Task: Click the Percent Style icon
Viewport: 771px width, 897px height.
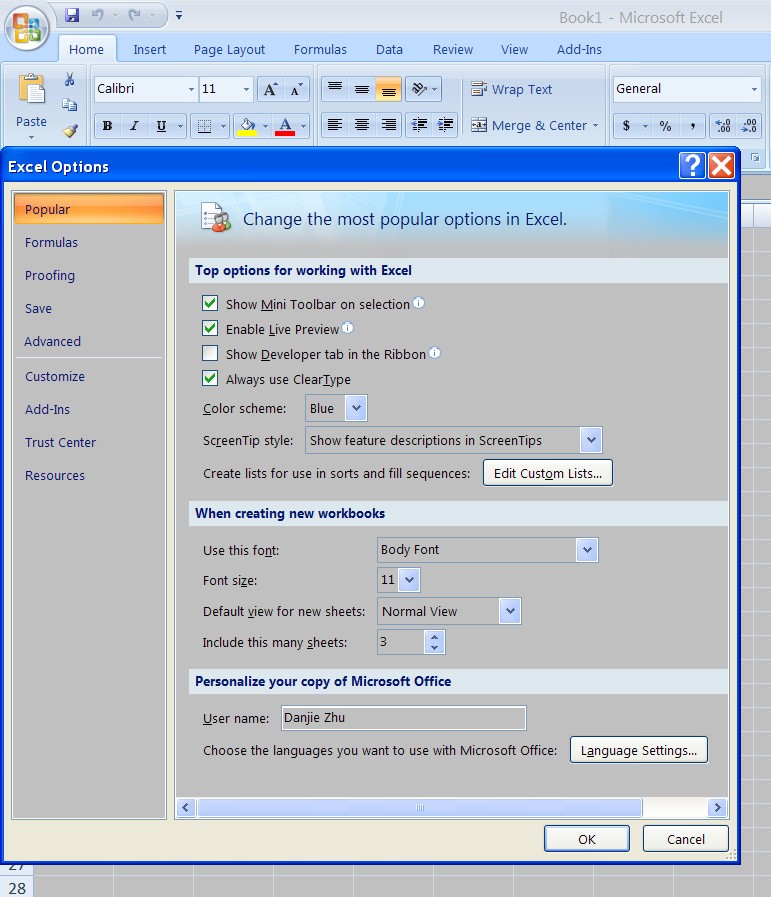Action: (665, 126)
